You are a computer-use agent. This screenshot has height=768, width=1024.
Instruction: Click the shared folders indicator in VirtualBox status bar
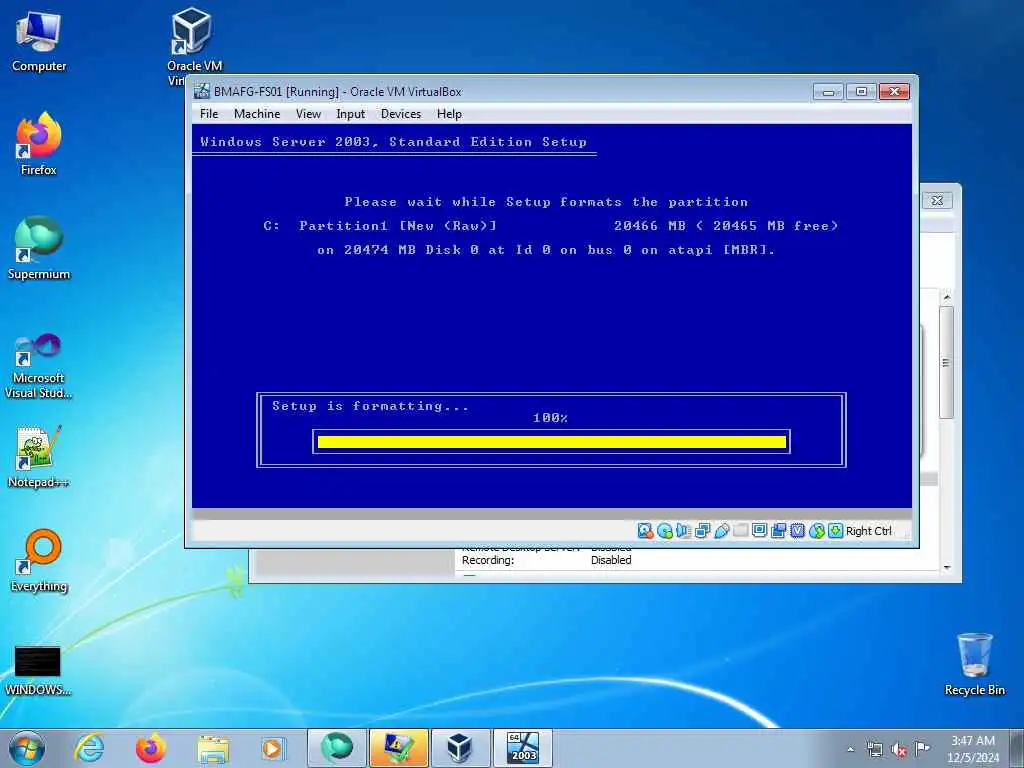point(740,530)
